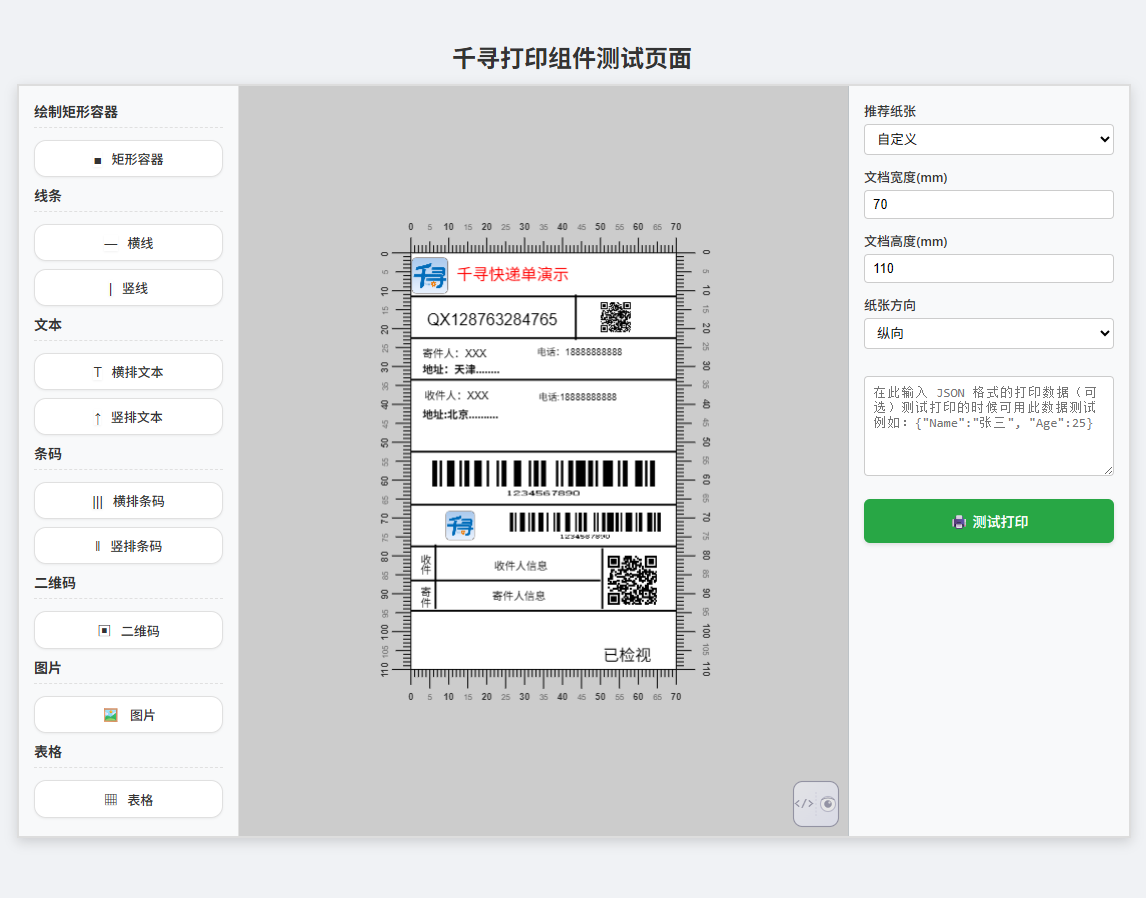Click the table grid icon in 表格 button
This screenshot has height=898, width=1146.
pos(111,799)
